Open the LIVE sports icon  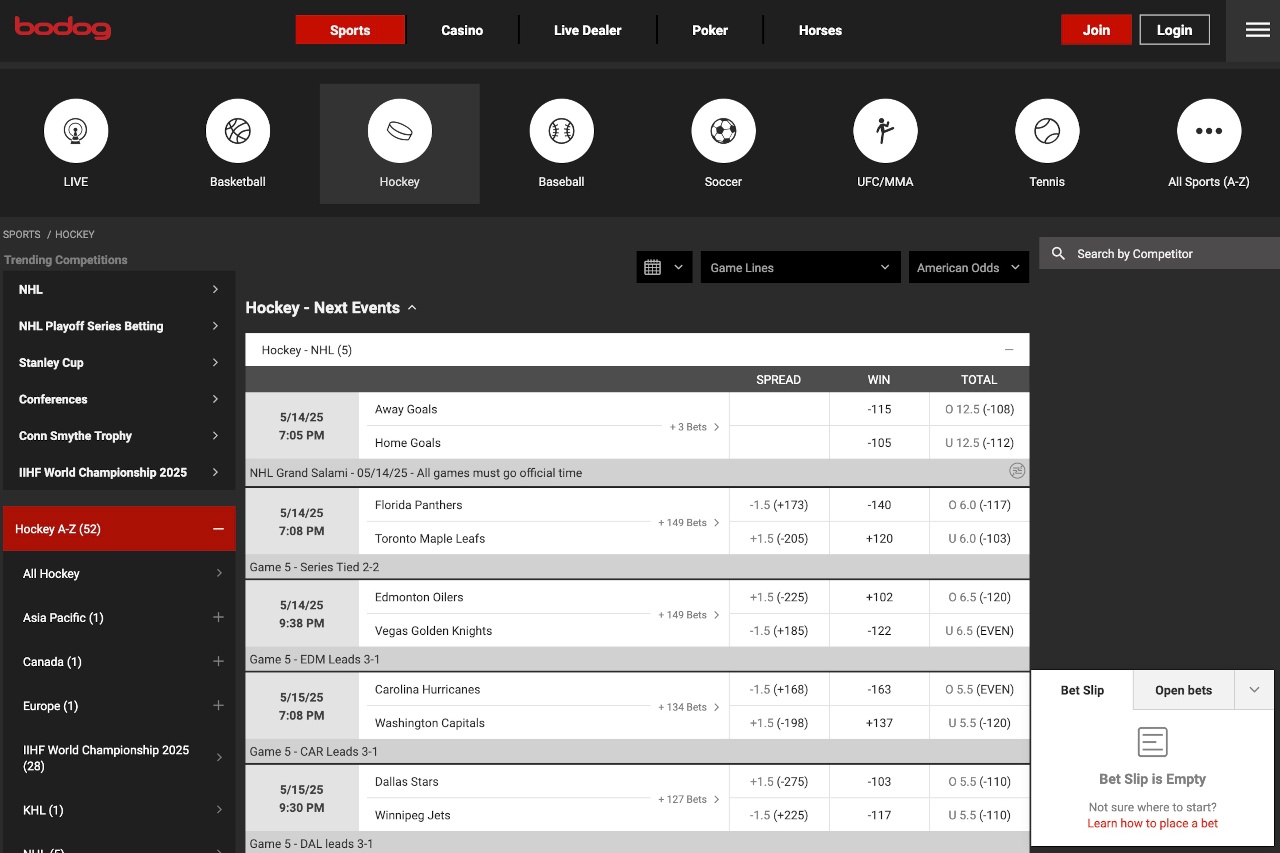(x=76, y=130)
